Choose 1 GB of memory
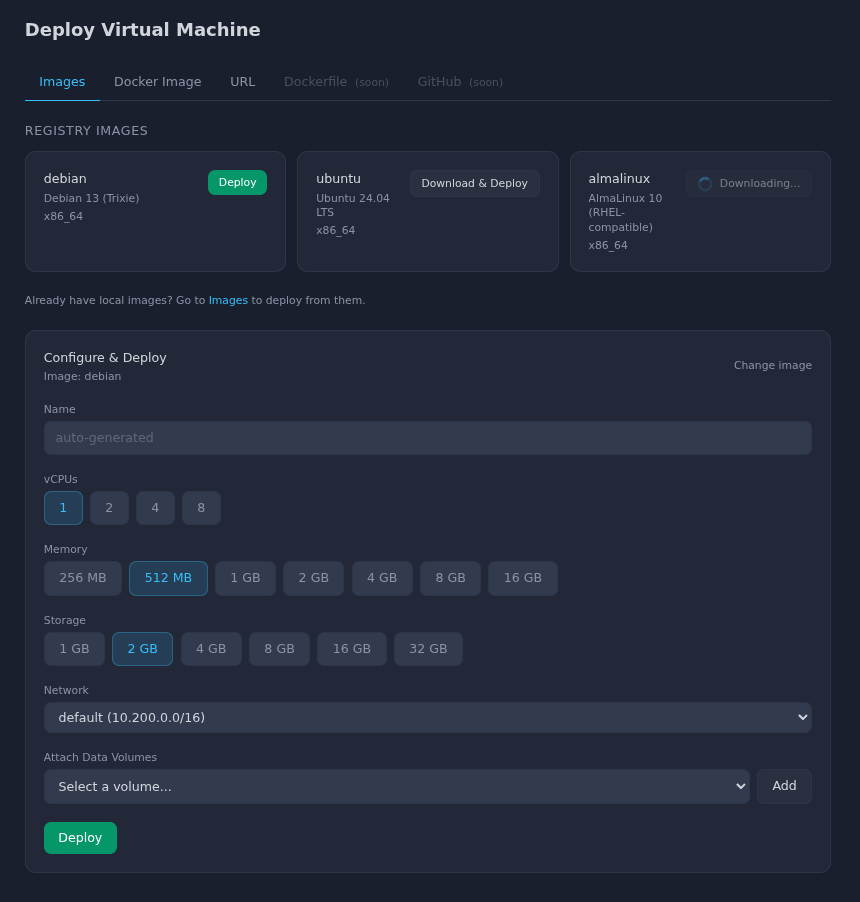Image resolution: width=860 pixels, height=902 pixels. (x=245, y=578)
